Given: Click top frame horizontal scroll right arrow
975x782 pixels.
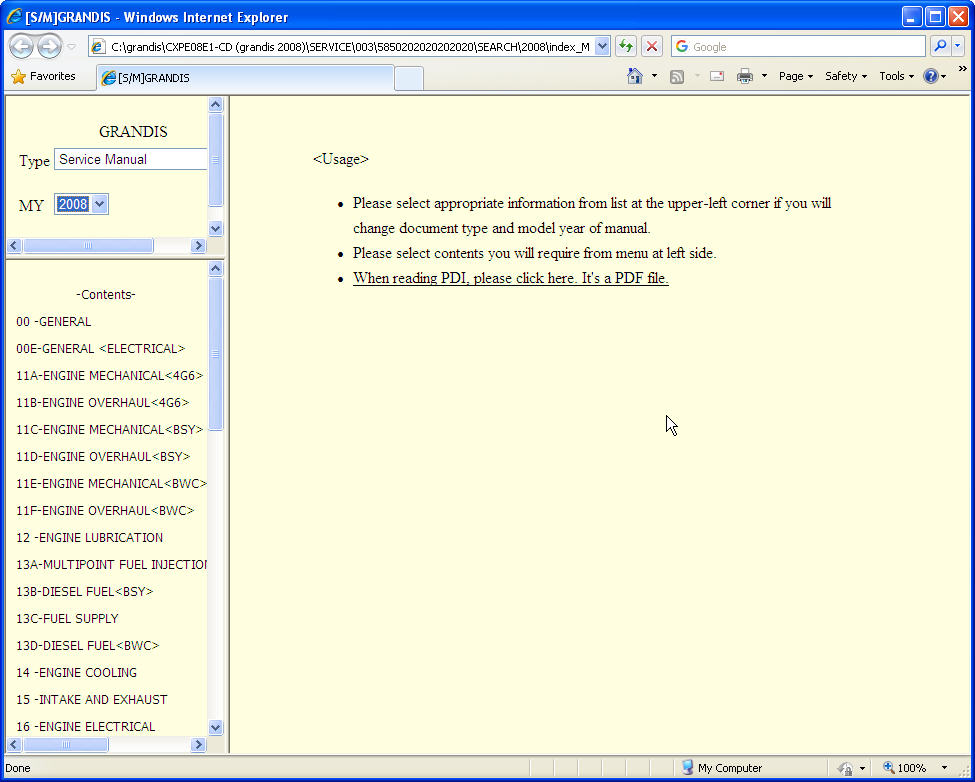Looking at the screenshot, I should pos(198,246).
